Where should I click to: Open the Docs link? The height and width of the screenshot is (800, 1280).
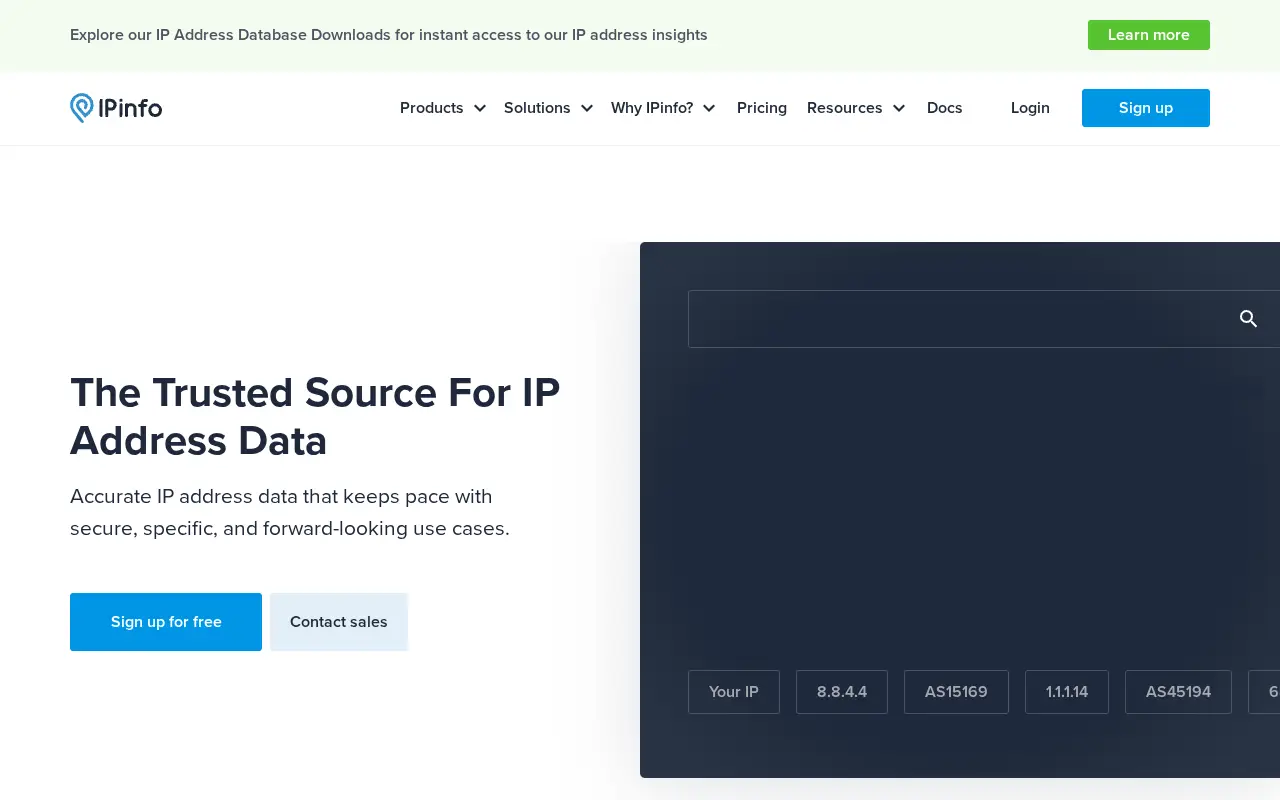click(945, 108)
